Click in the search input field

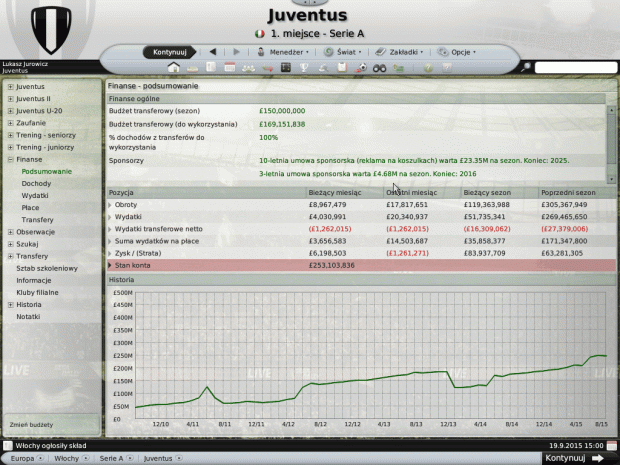576,68
